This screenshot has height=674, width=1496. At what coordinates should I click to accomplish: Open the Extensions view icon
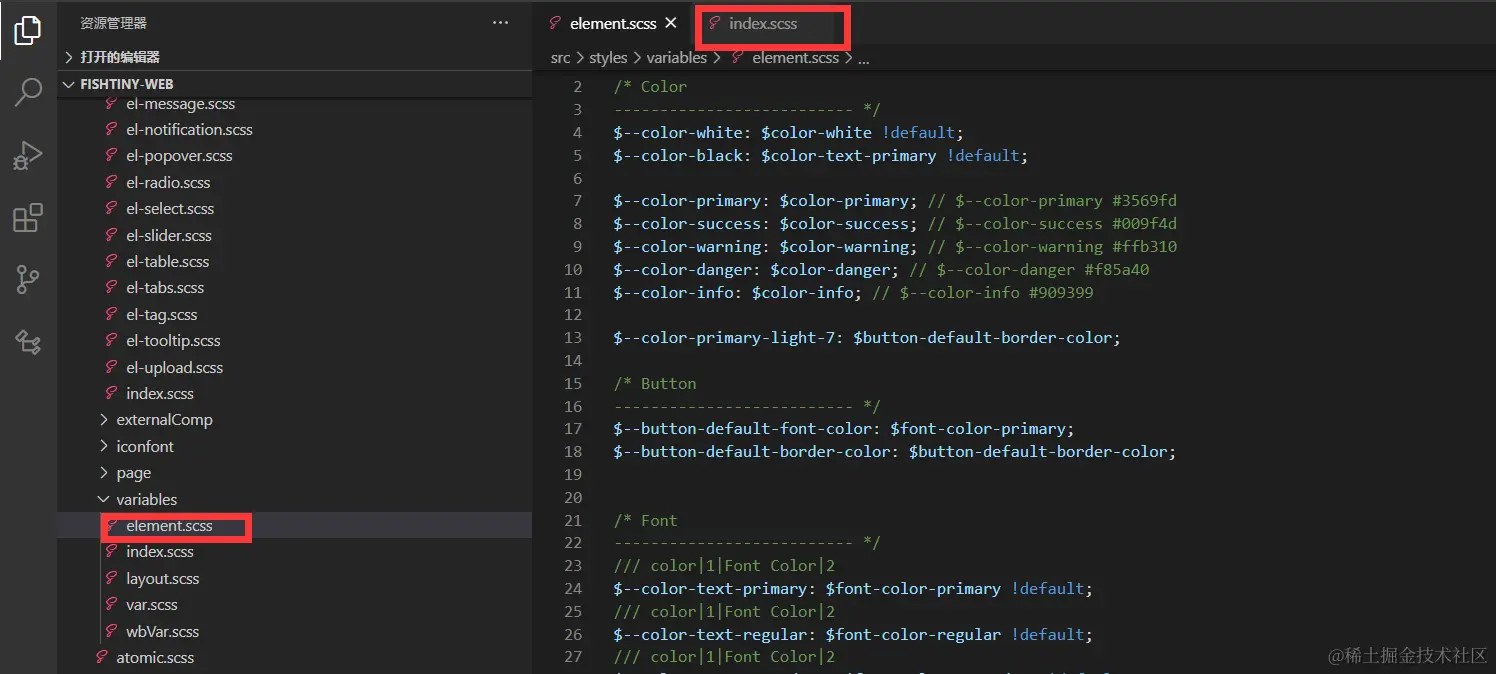tap(28, 217)
